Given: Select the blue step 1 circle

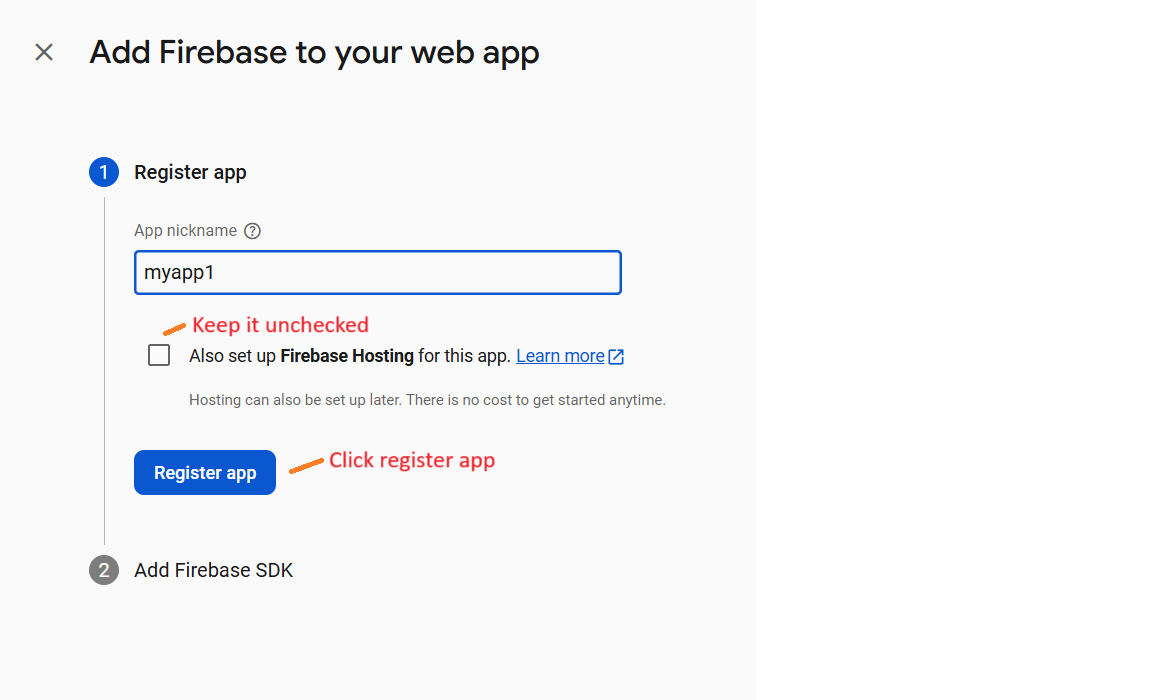Looking at the screenshot, I should click(x=104, y=172).
